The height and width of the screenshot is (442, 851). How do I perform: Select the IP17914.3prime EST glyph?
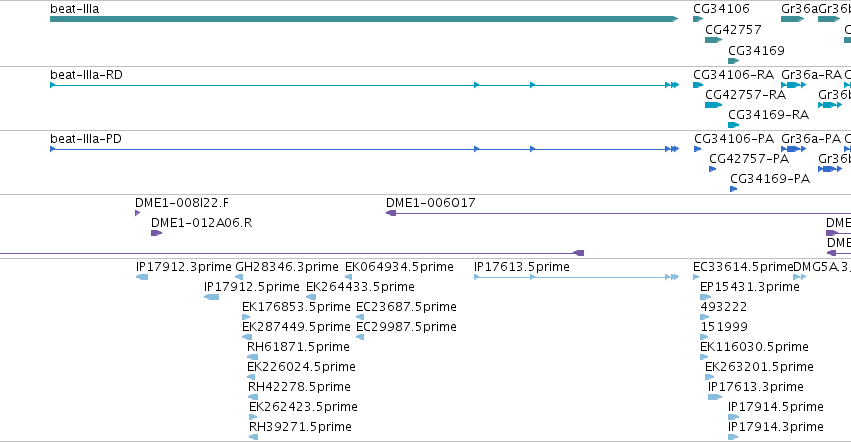[733, 437]
